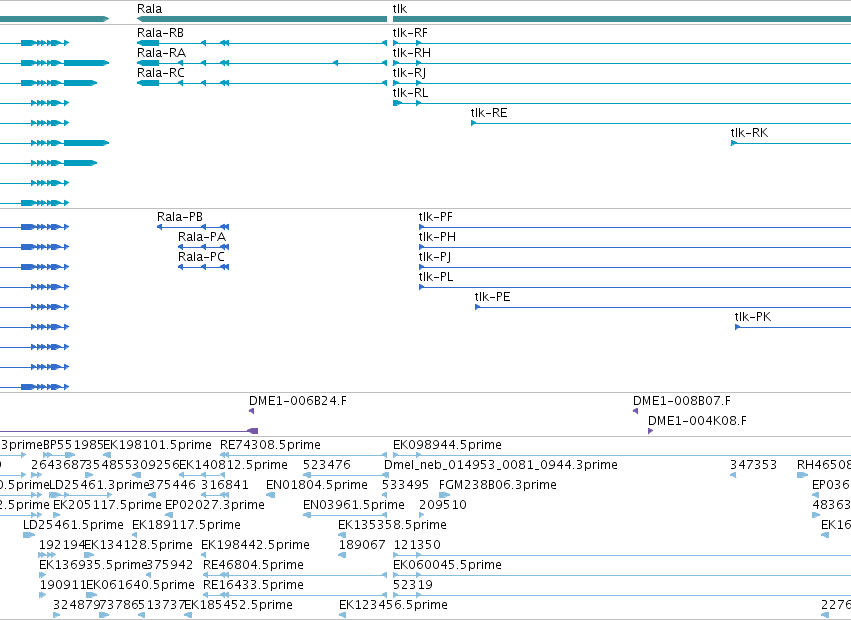Click the purple DME1-006B24.F arrowhead glyph
Screen dimensions: 851x620
click(251, 411)
